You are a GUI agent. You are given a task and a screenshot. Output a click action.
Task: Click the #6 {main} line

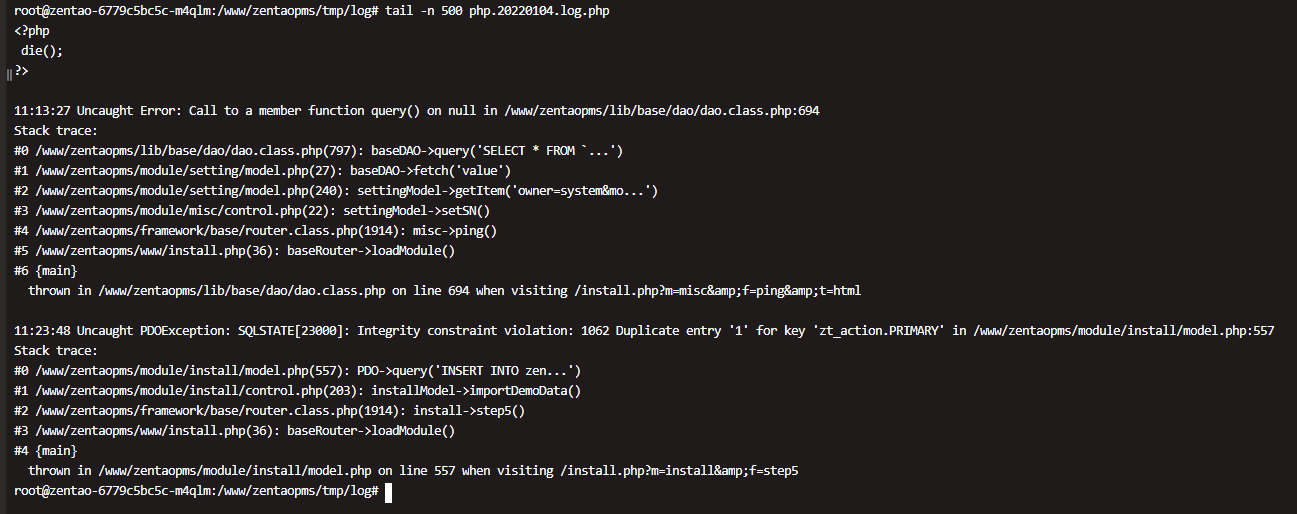point(45,271)
